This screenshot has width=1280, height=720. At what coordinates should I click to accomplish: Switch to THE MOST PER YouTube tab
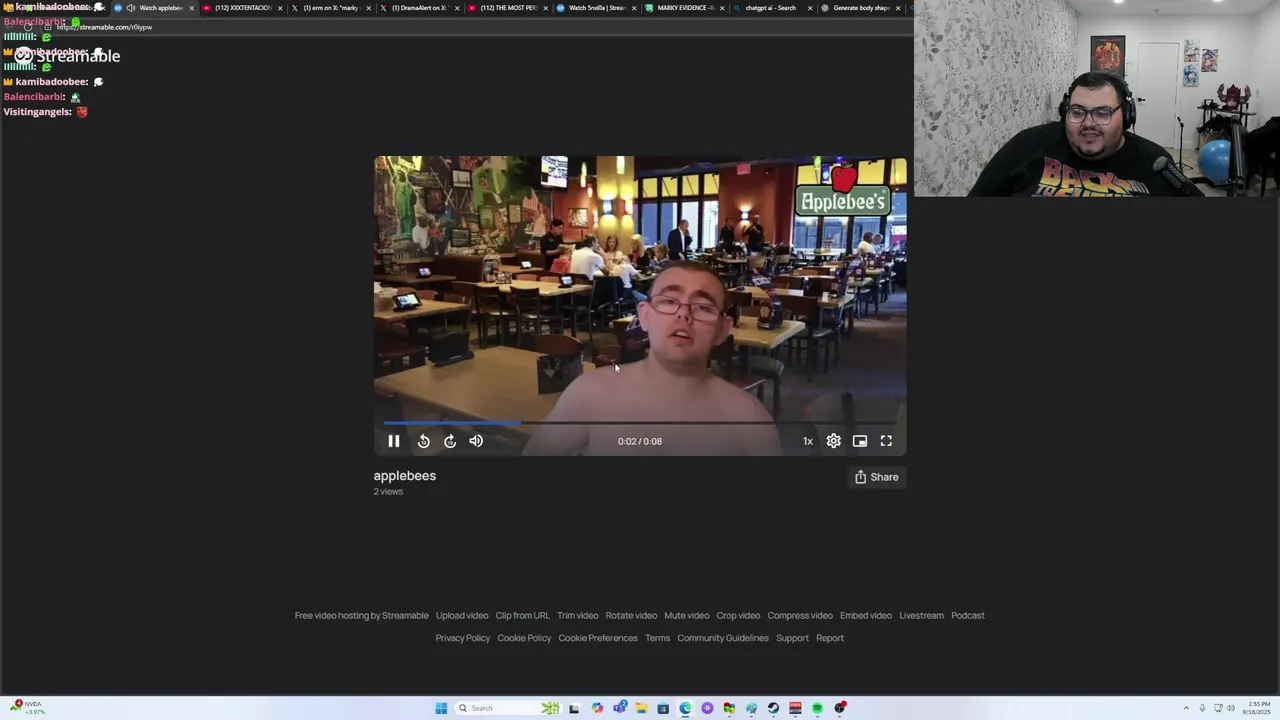pyautogui.click(x=507, y=8)
